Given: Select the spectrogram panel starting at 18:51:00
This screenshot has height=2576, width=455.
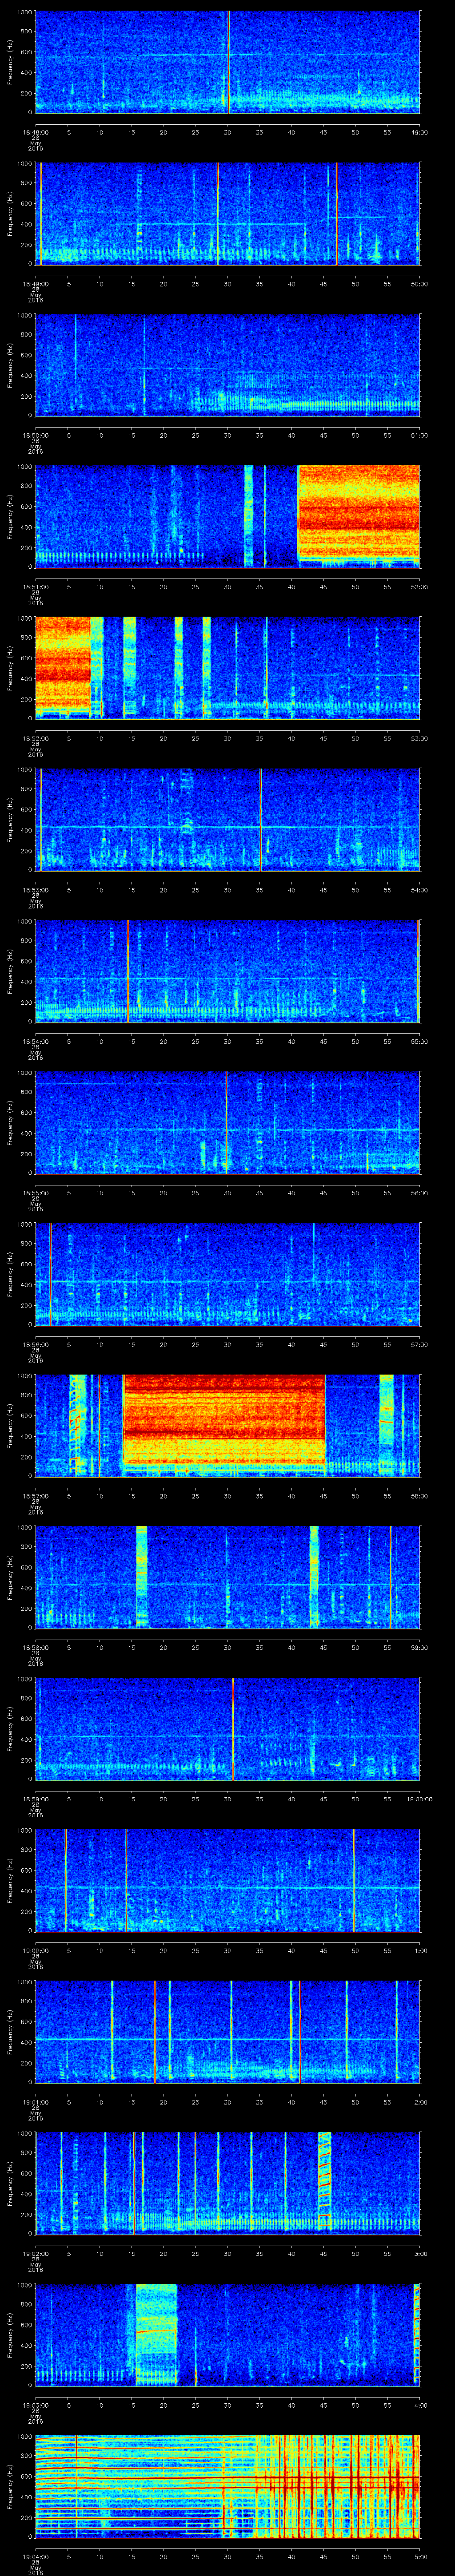Looking at the screenshot, I should [227, 516].
